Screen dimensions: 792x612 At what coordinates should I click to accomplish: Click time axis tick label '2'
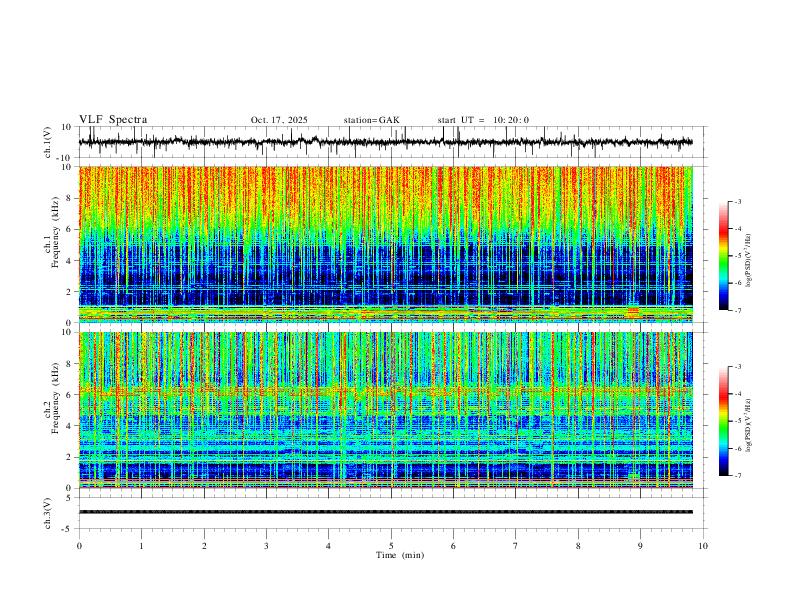pyautogui.click(x=204, y=546)
